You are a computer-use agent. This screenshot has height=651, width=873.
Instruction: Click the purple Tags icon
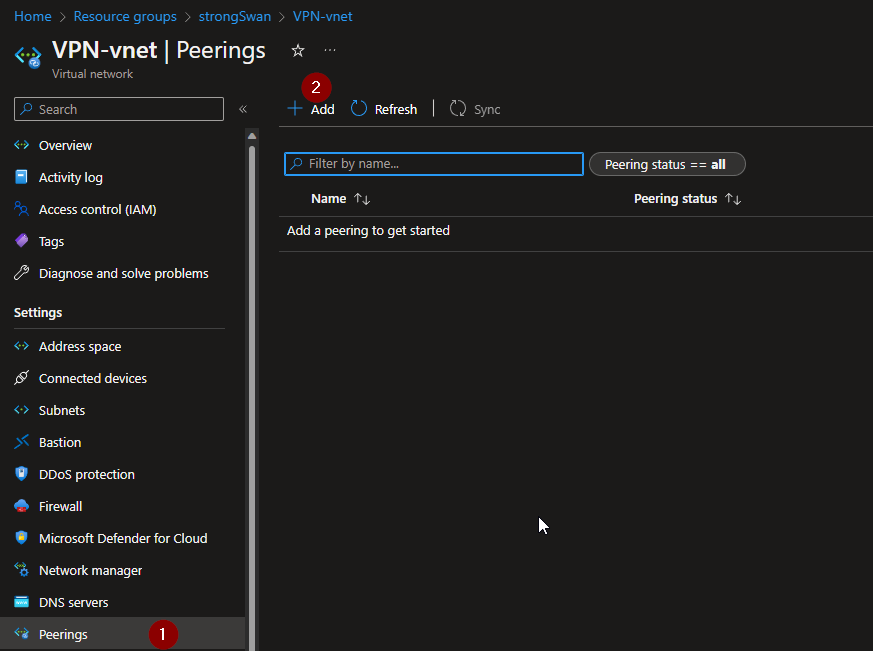point(21,241)
